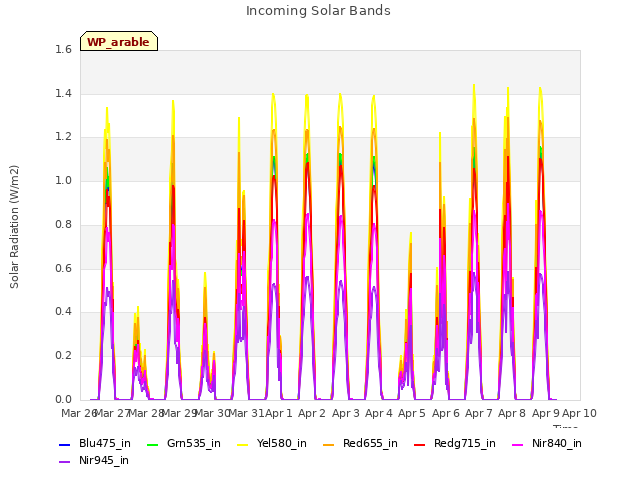Click the Apr 1 x-axis date label
This screenshot has height=480, width=640.
tap(279, 413)
